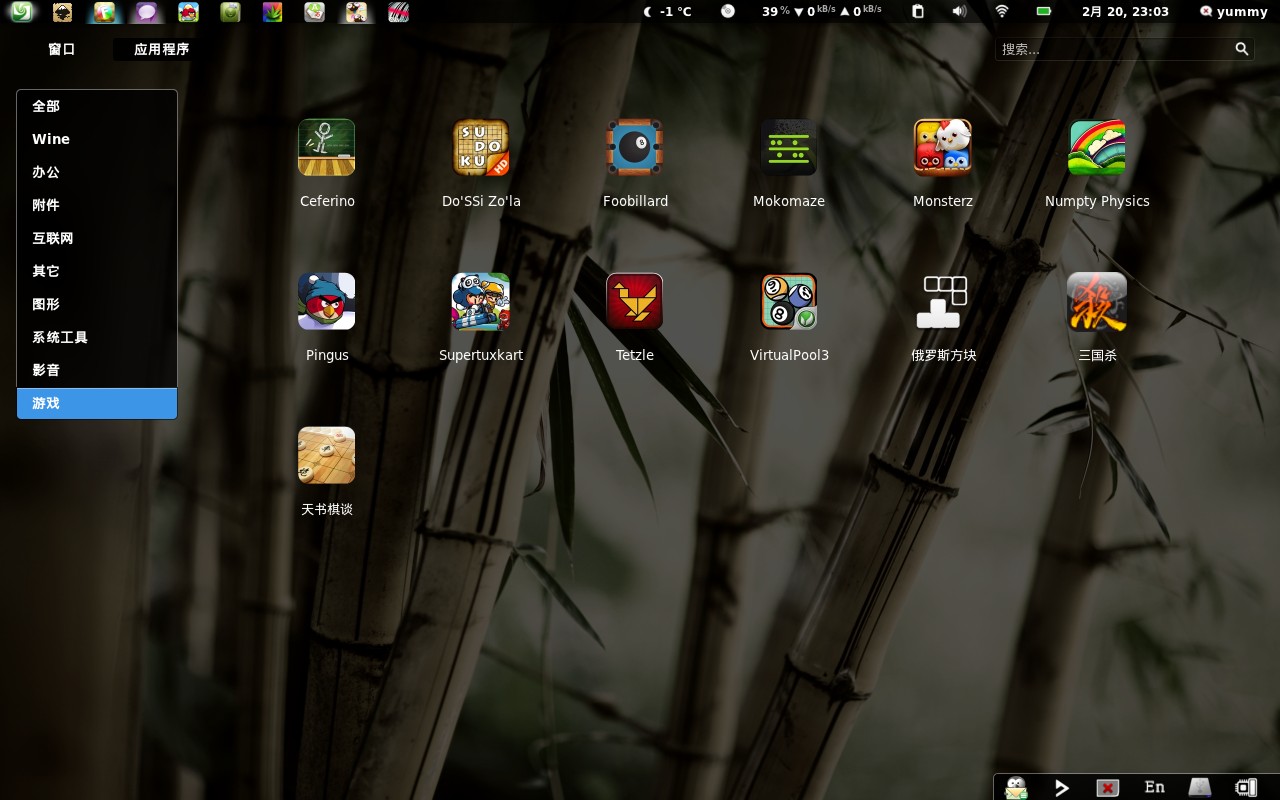The height and width of the screenshot is (800, 1280).
Task: Open the weather indicator showing -1 °C
Action: pos(667,12)
